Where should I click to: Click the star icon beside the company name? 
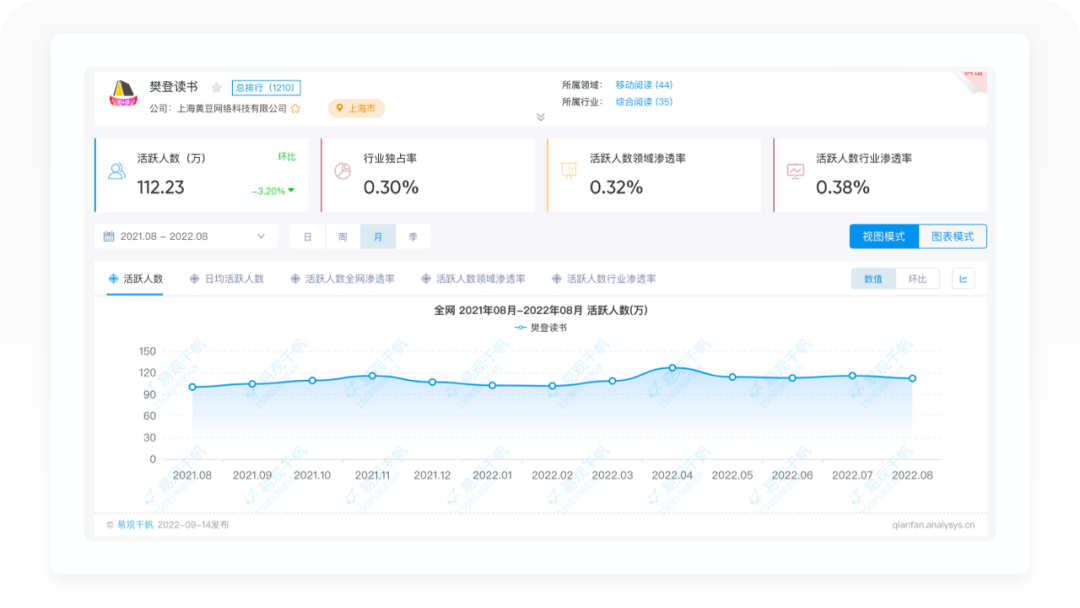click(296, 108)
